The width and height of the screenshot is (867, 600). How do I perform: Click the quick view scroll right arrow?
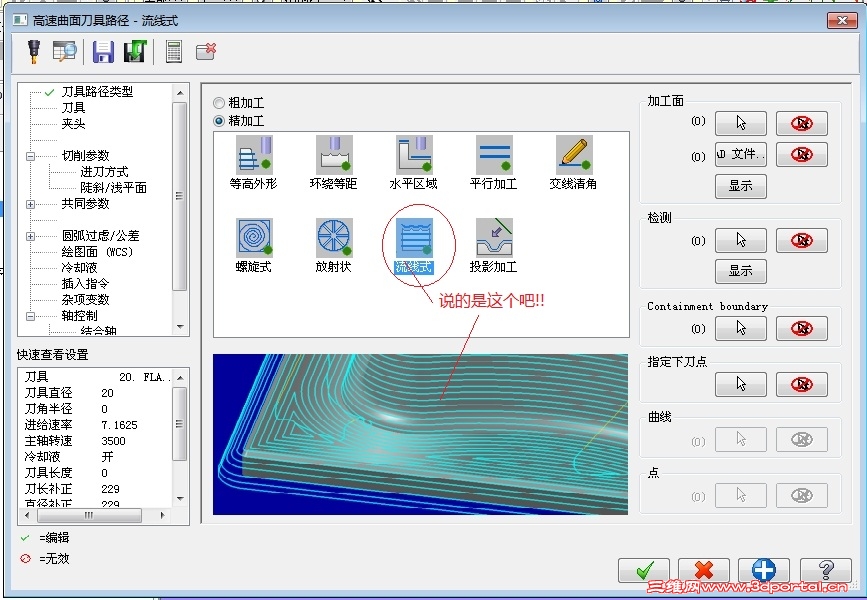(x=162, y=515)
